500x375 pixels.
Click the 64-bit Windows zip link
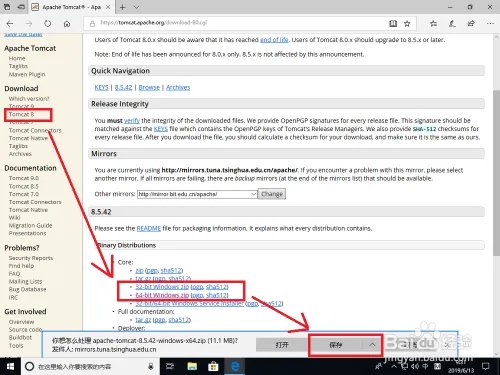coord(162,295)
